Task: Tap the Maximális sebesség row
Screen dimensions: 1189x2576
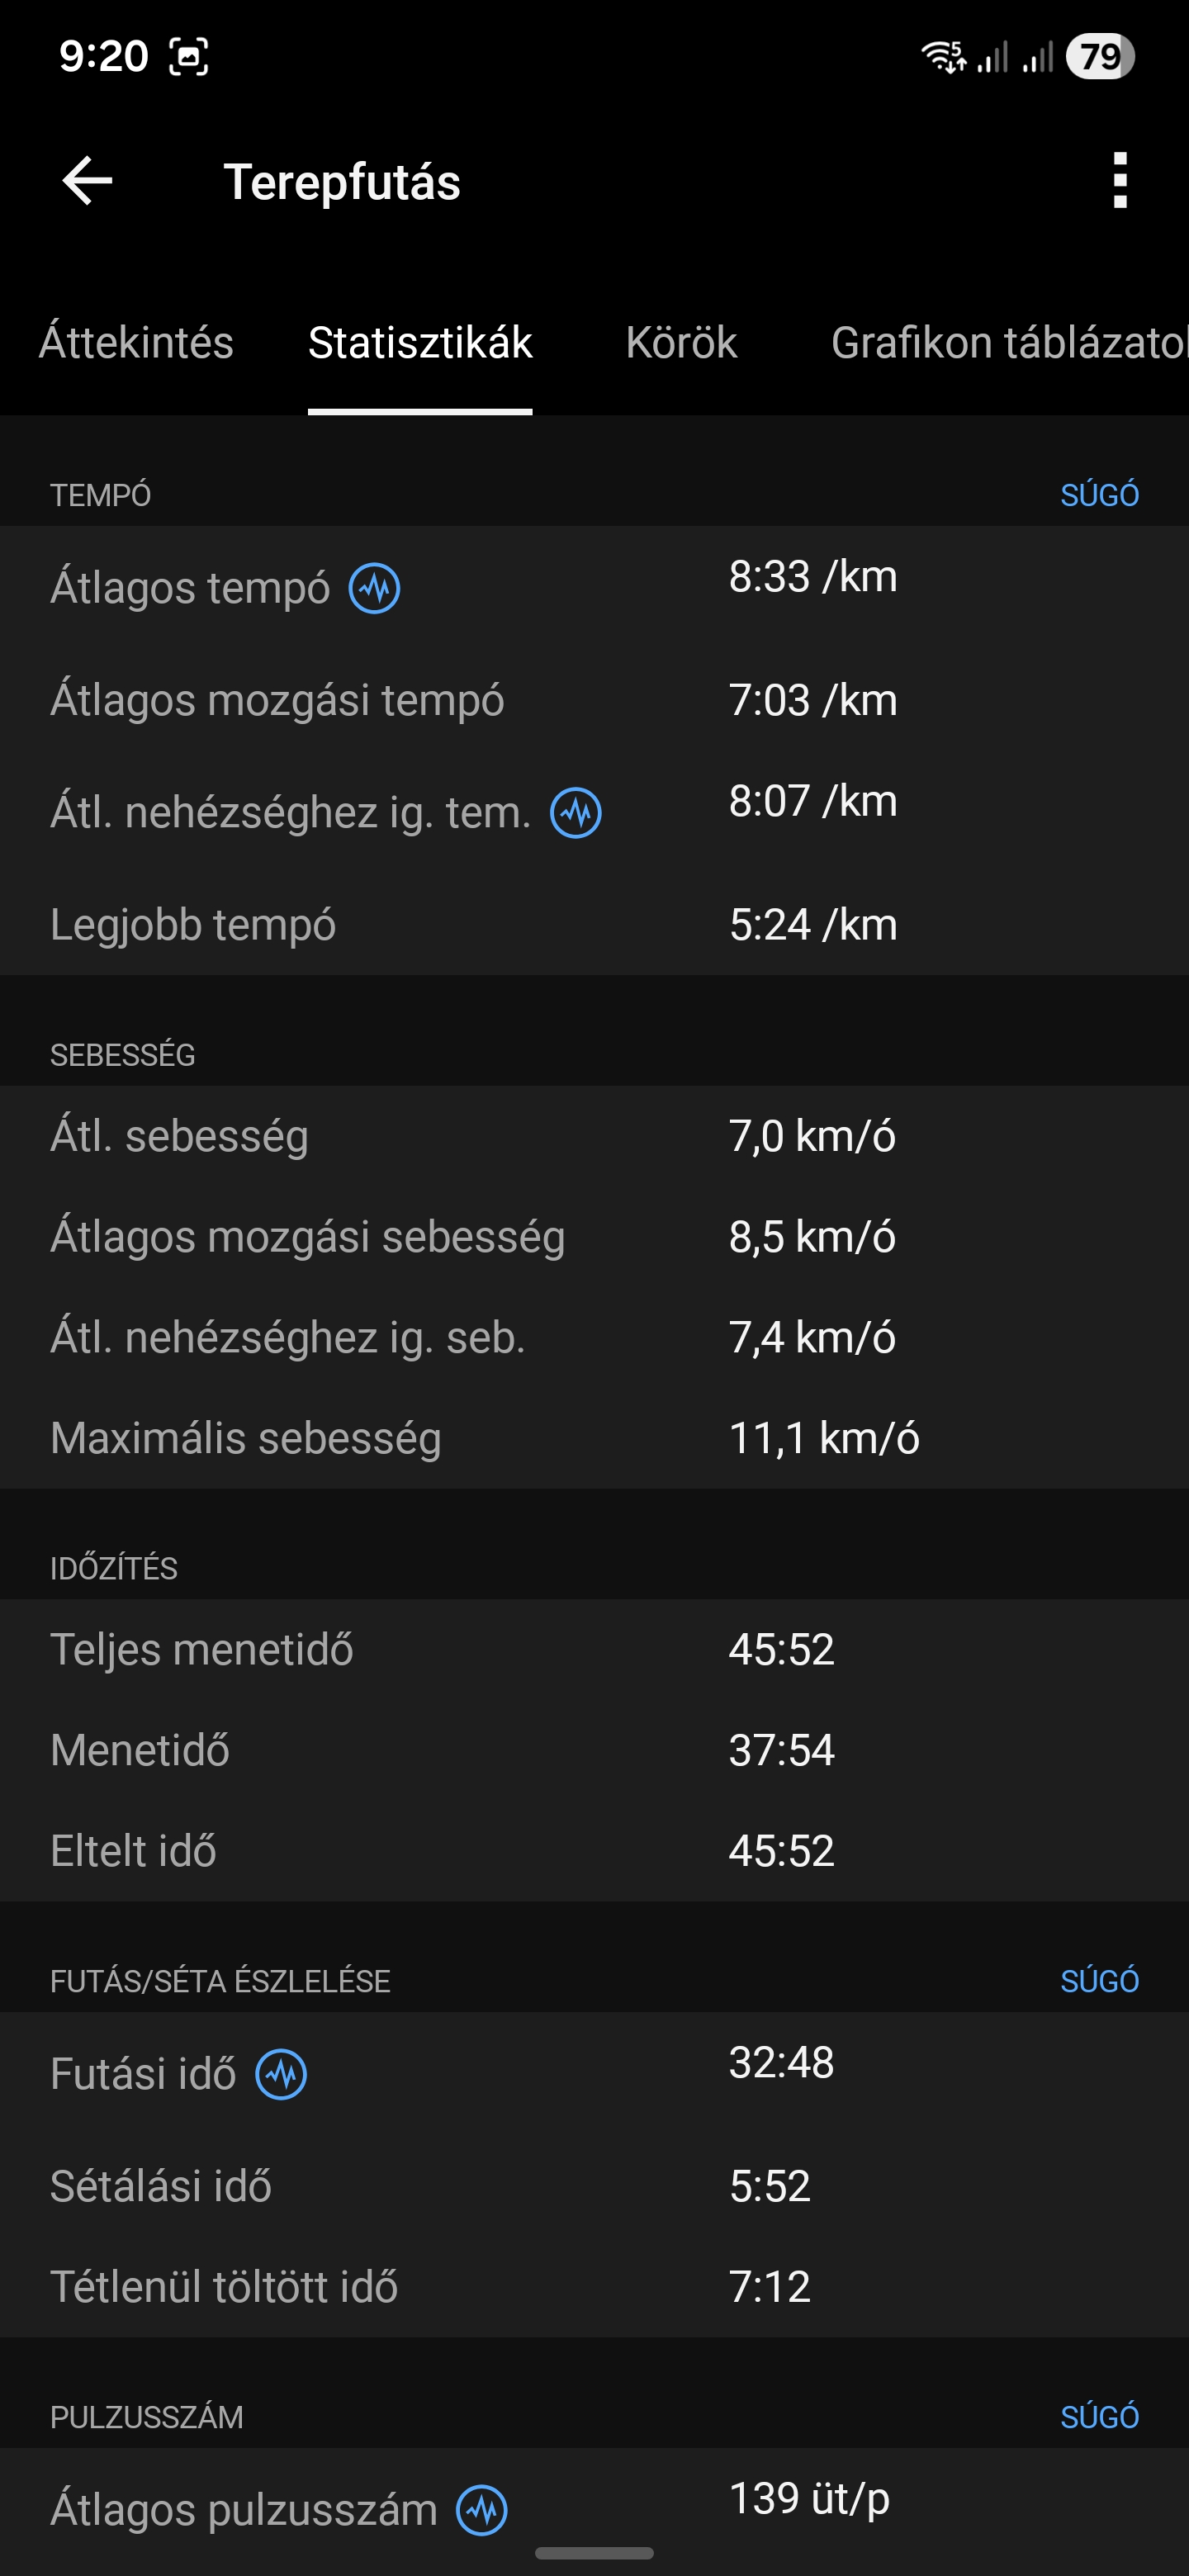Action: 594,1438
